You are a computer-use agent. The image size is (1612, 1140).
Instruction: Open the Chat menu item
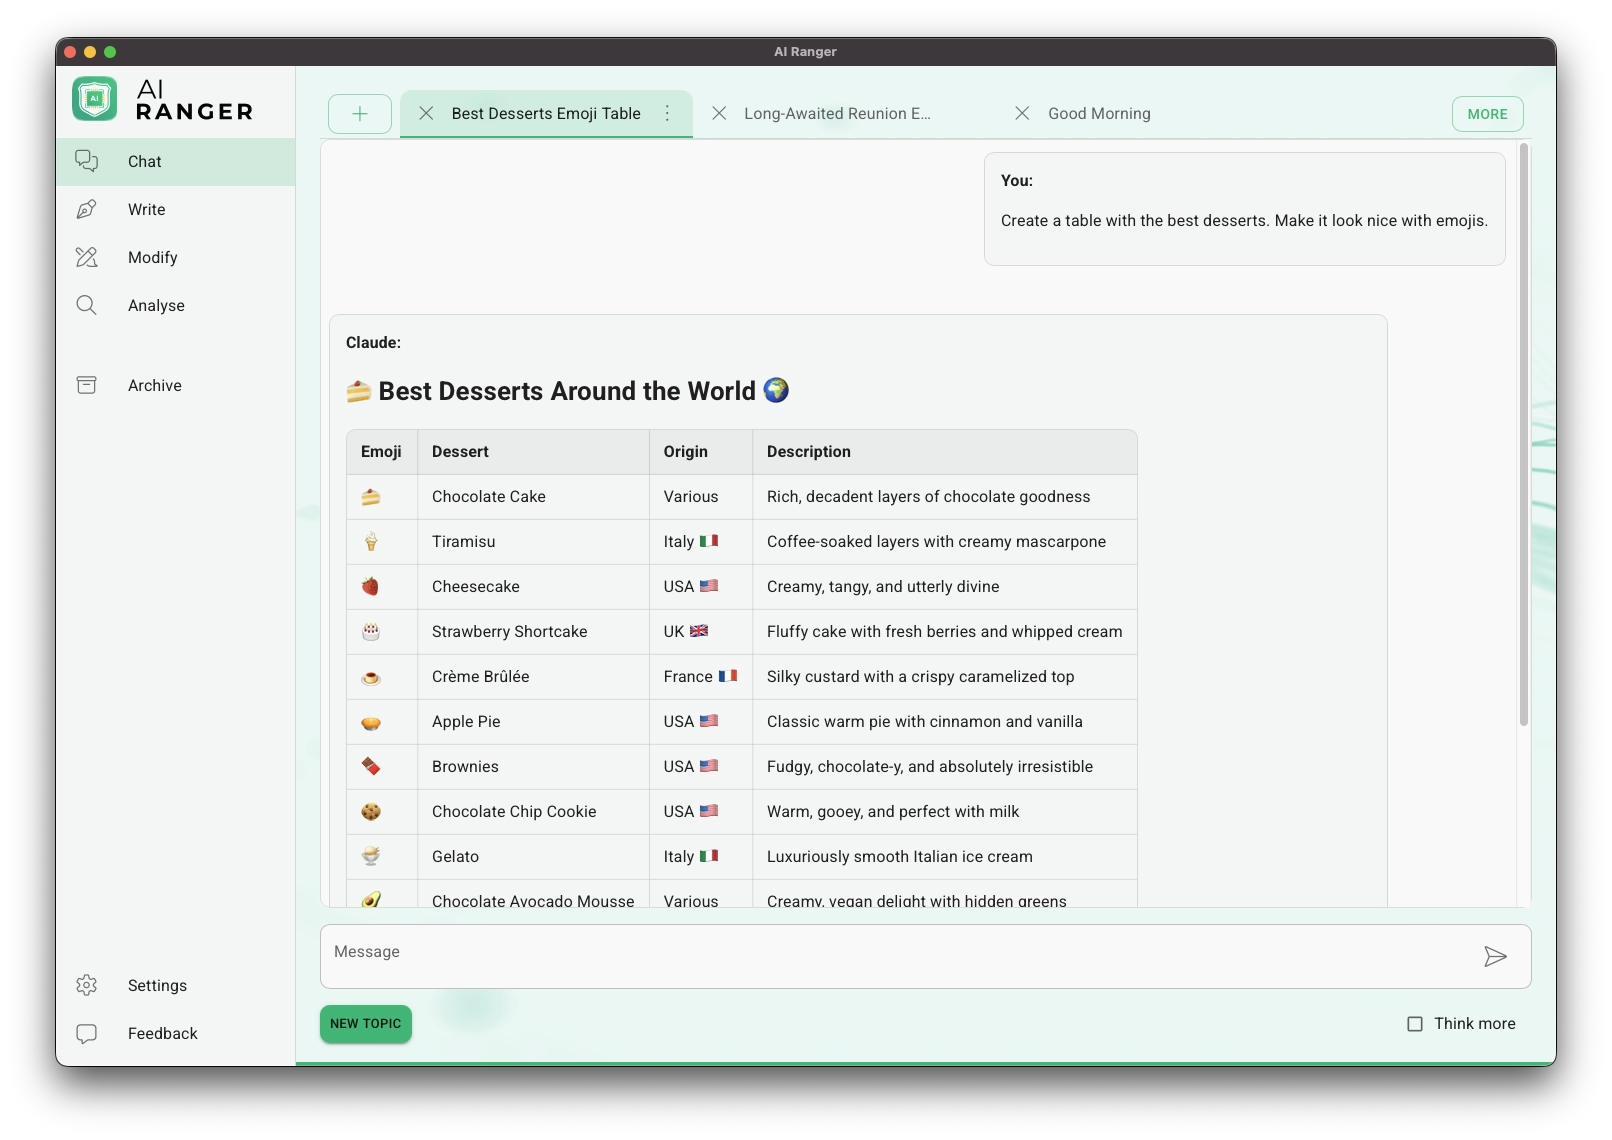pos(176,162)
